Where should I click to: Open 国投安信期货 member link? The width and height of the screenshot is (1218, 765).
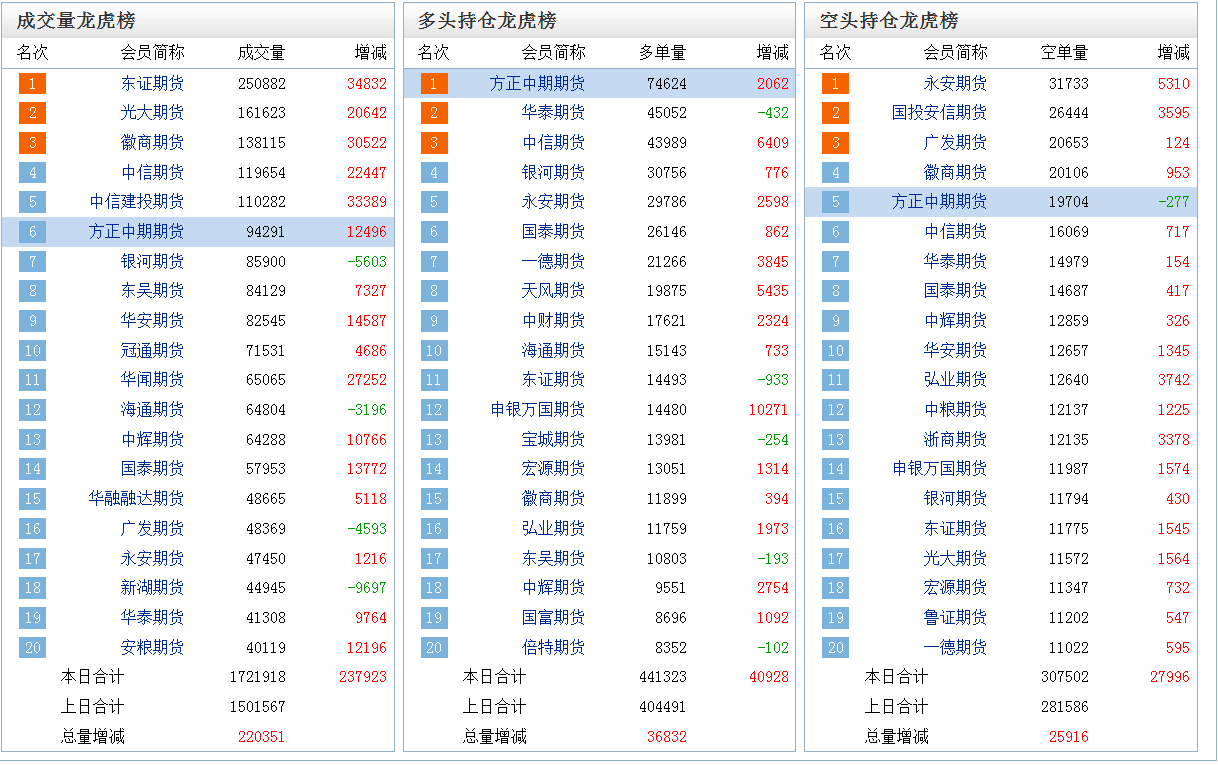(940, 113)
